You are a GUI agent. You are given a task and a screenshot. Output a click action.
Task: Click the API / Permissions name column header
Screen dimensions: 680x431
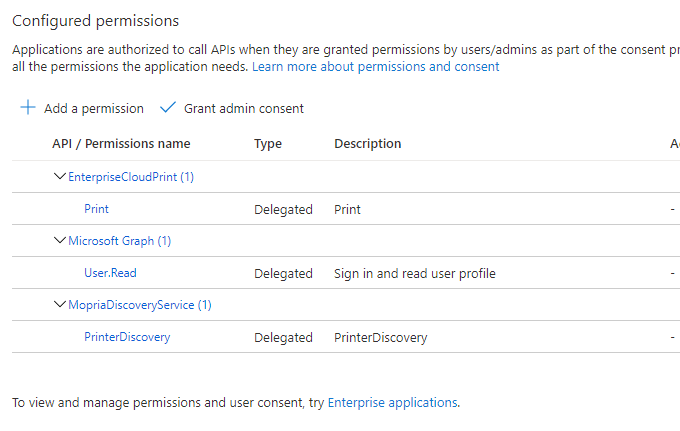tap(121, 144)
